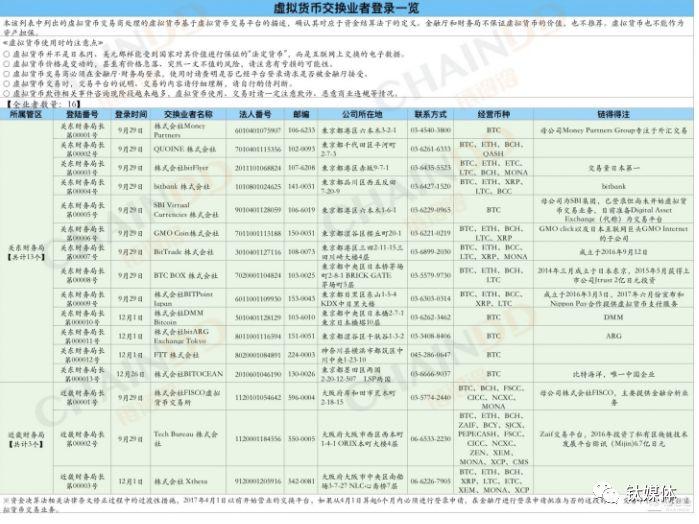The height and width of the screenshot is (524, 699).
Task: Click corporate number 1010801024625
Action: [258, 186]
